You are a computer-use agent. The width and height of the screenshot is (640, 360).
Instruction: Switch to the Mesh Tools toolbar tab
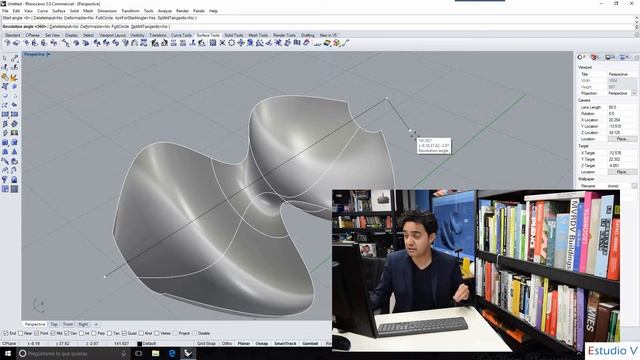(x=258, y=36)
